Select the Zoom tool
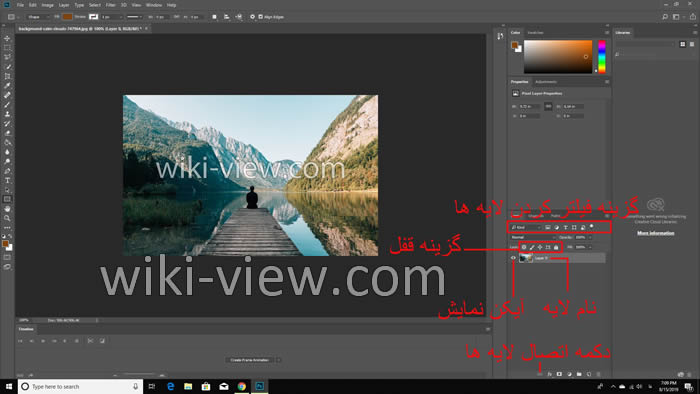The width and height of the screenshot is (700, 394). (7, 218)
